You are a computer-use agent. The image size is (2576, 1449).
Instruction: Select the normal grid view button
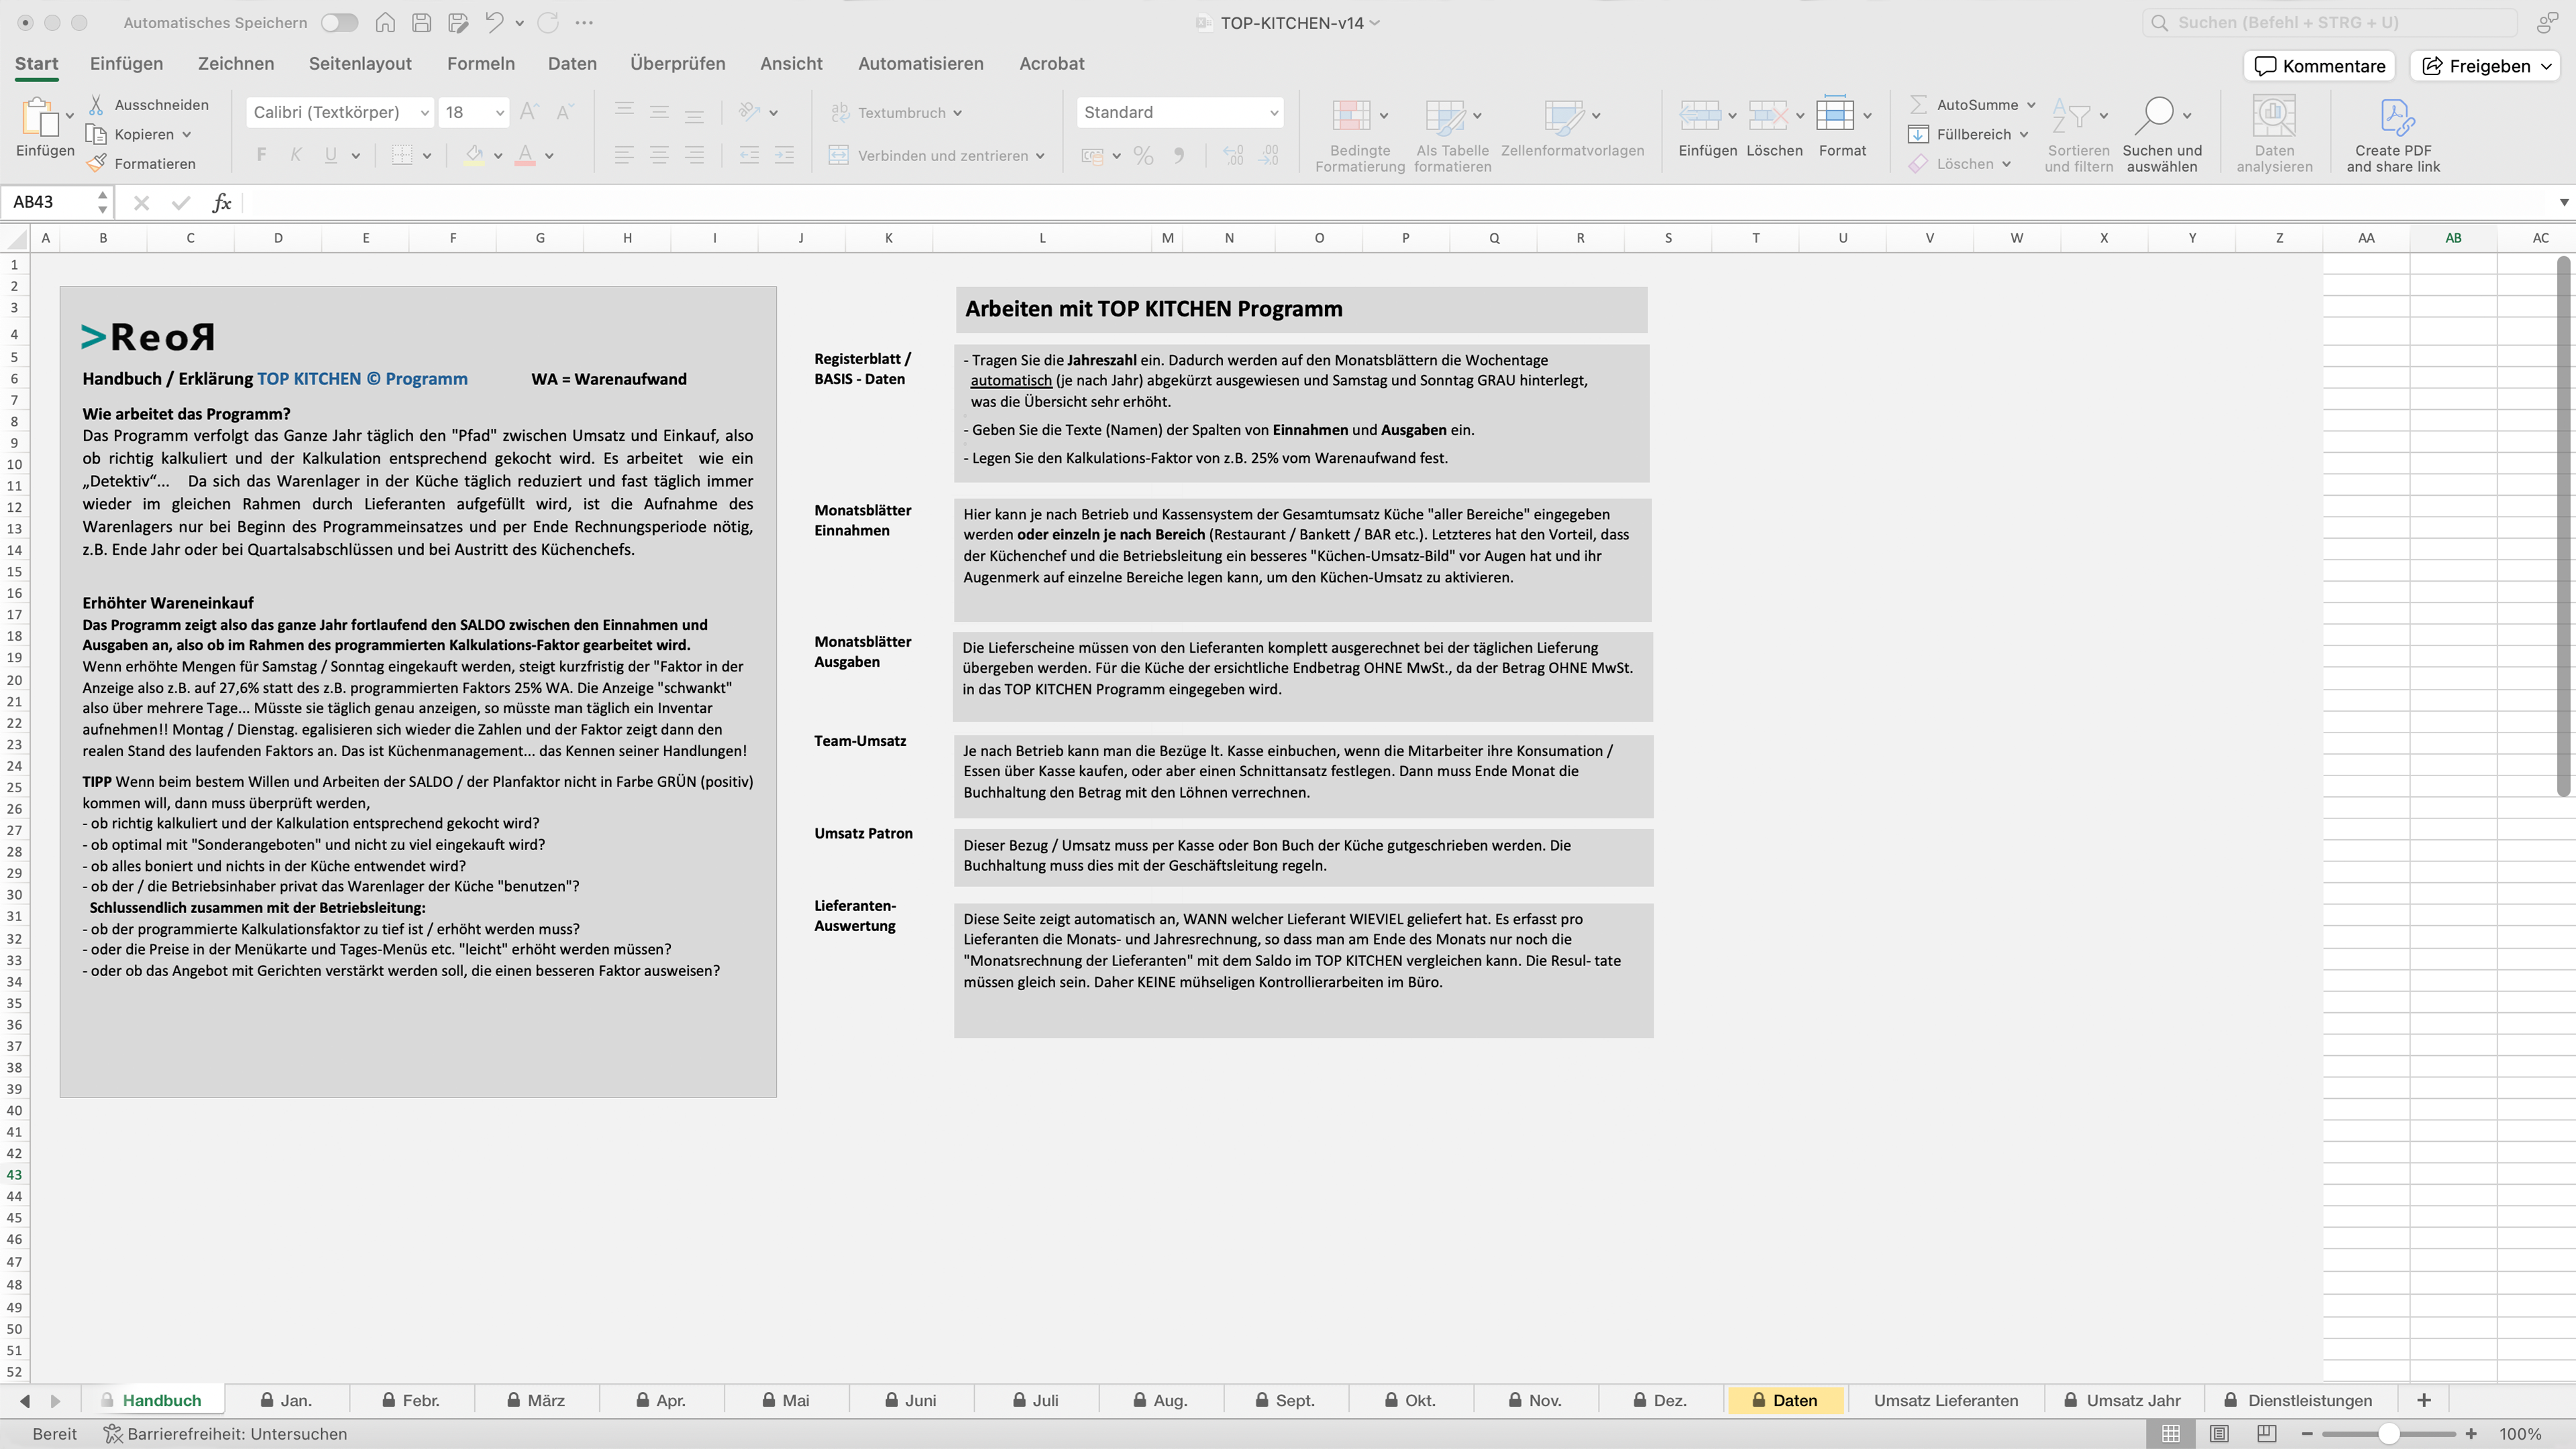point(2171,1433)
